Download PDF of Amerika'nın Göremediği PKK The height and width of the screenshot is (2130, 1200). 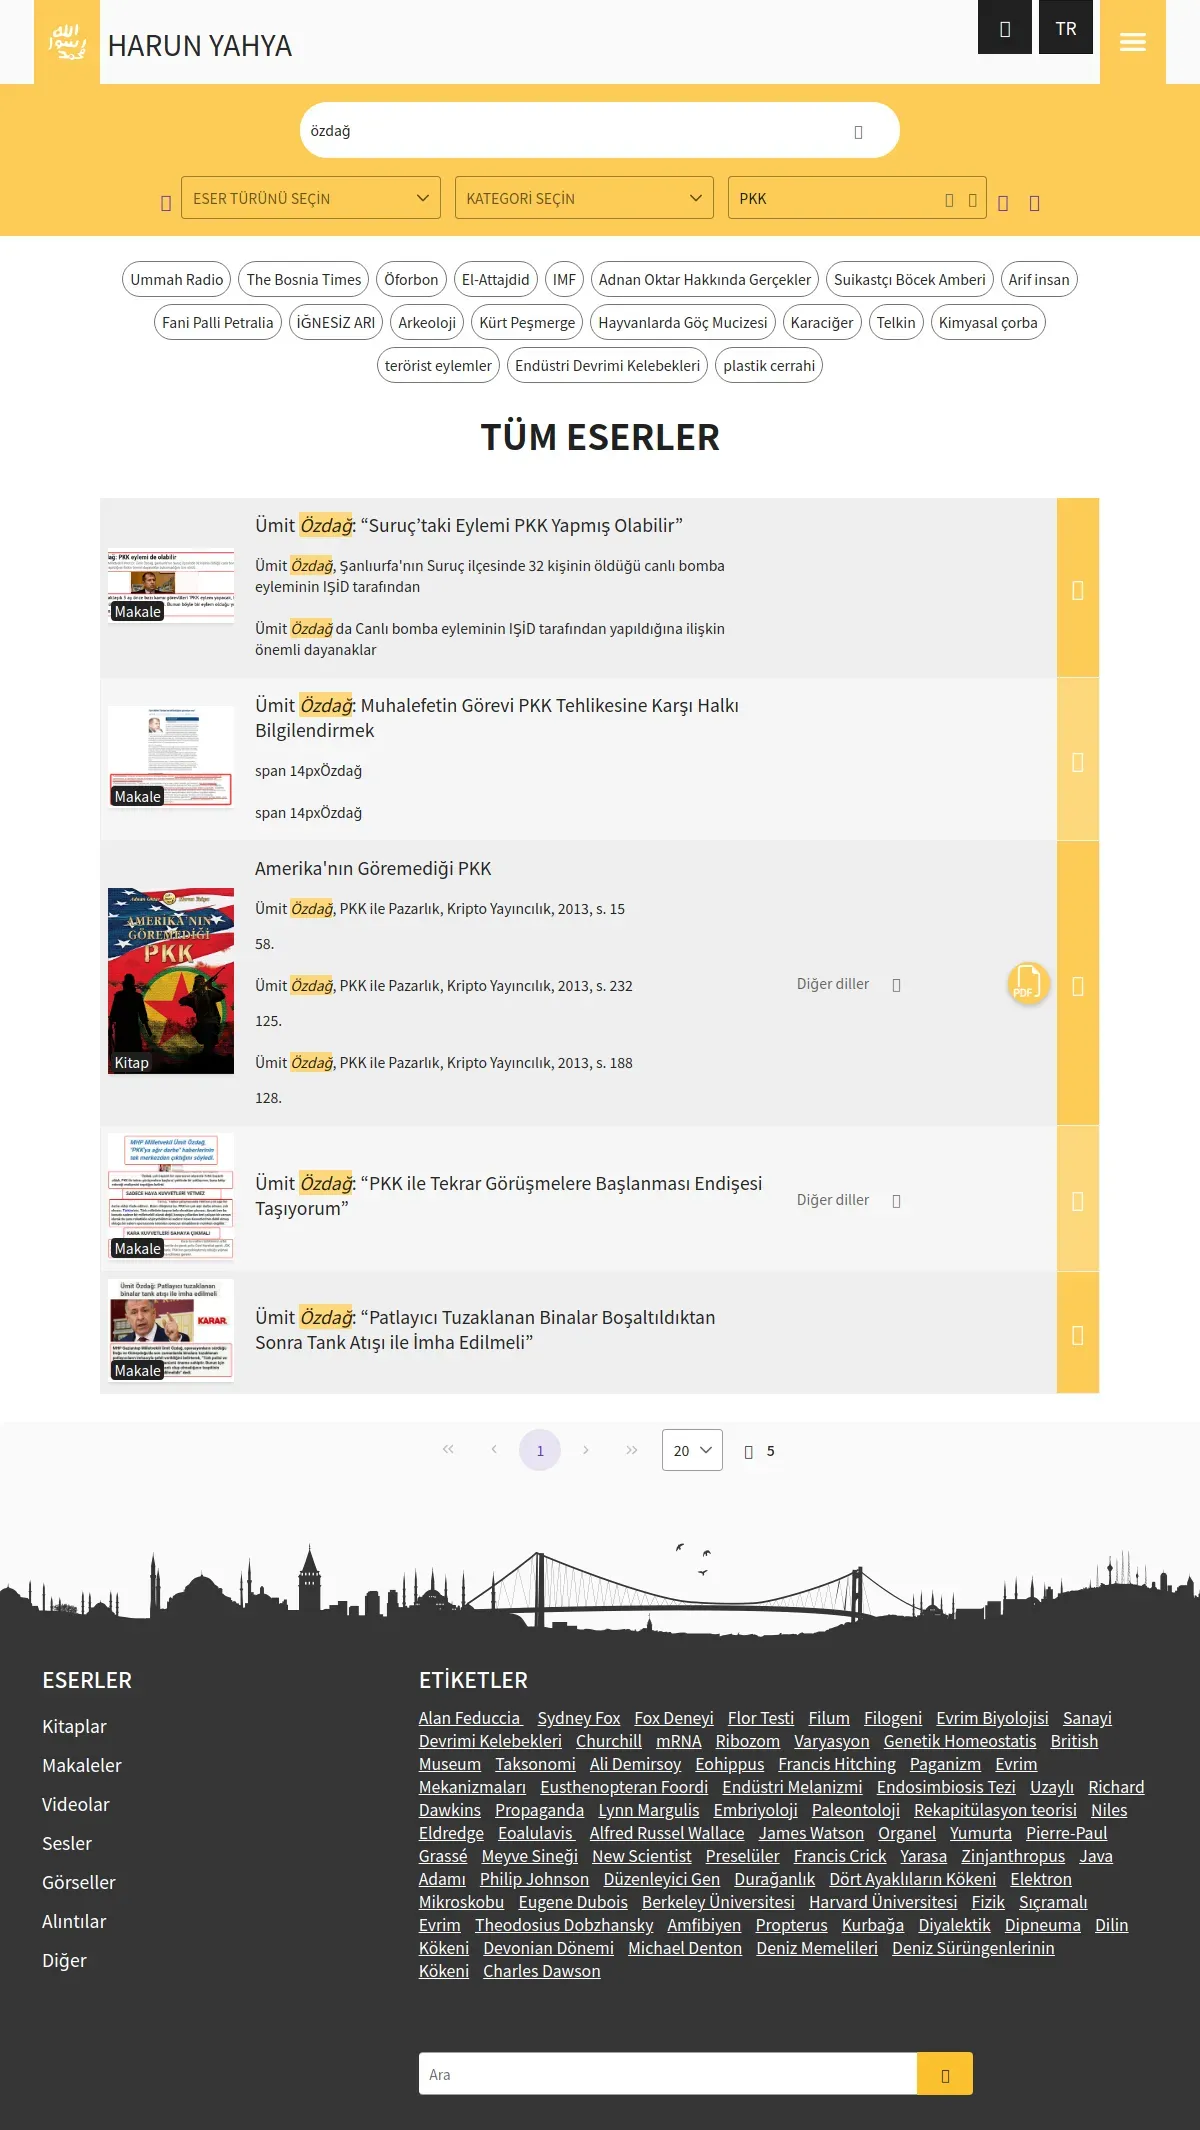coord(1028,984)
